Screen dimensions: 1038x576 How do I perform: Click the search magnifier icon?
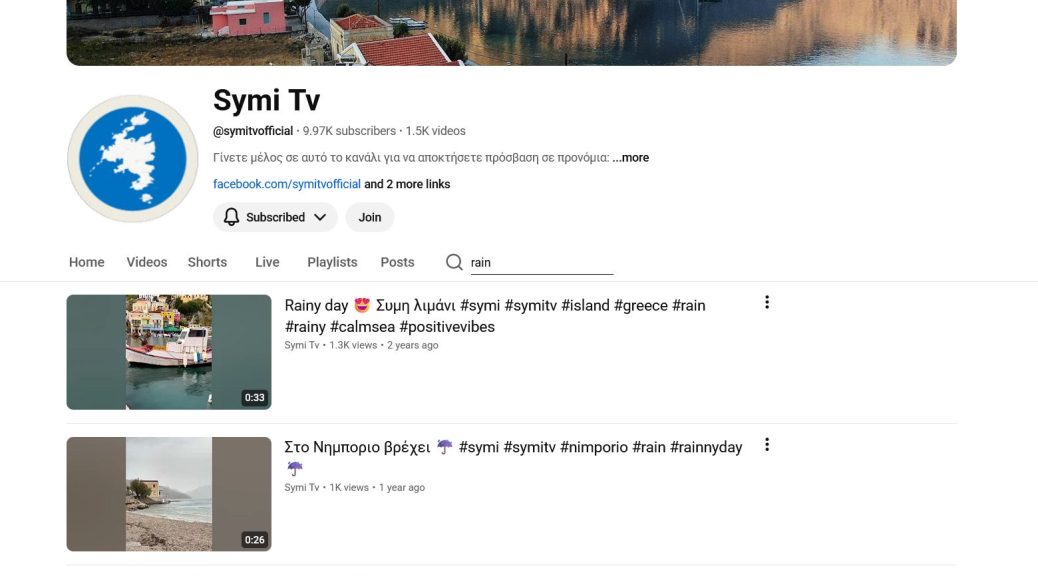[x=454, y=262]
